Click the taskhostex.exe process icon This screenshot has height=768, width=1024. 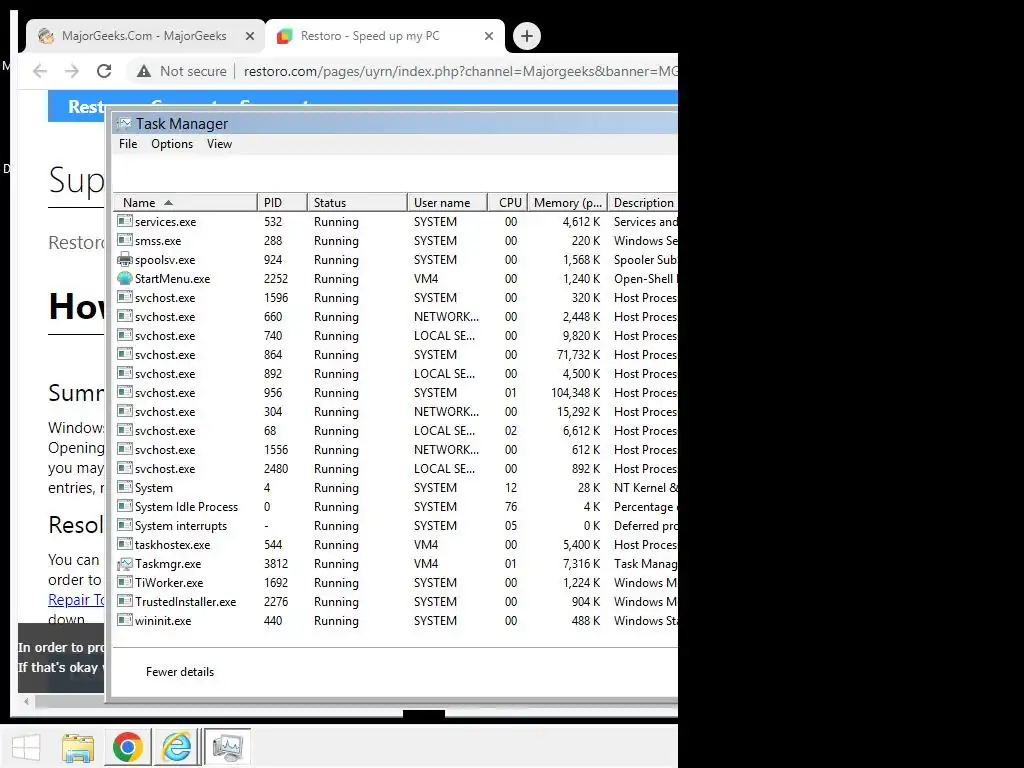tap(125, 545)
